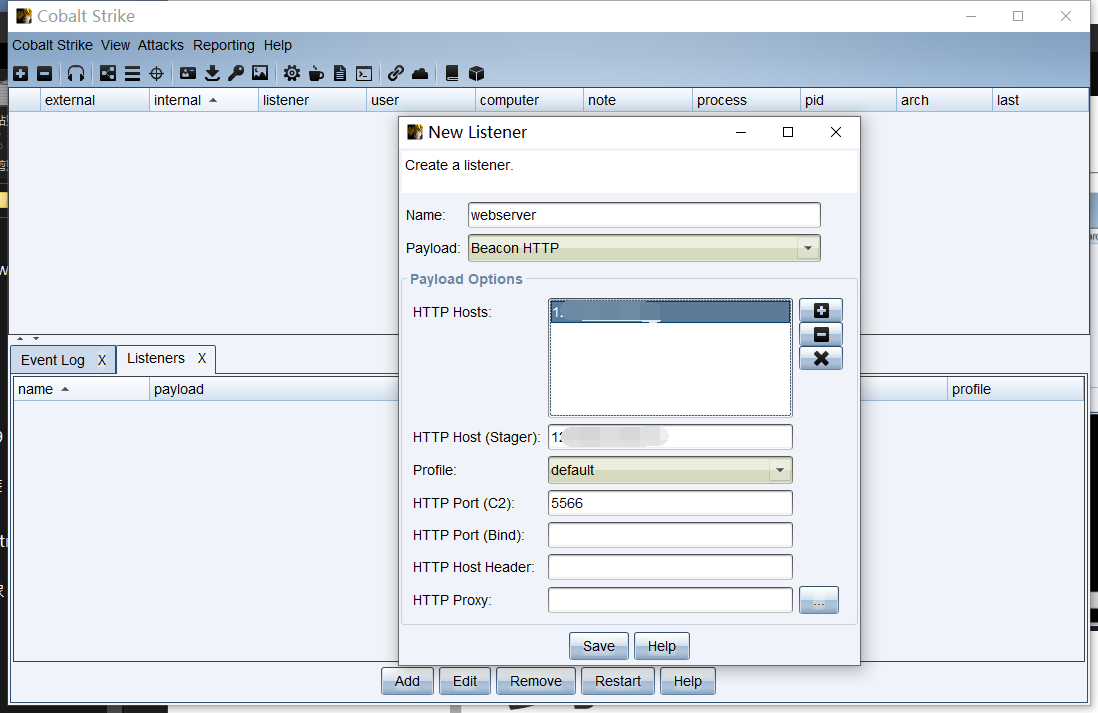
Task: Click the cube About icon in toolbar
Action: [x=476, y=73]
